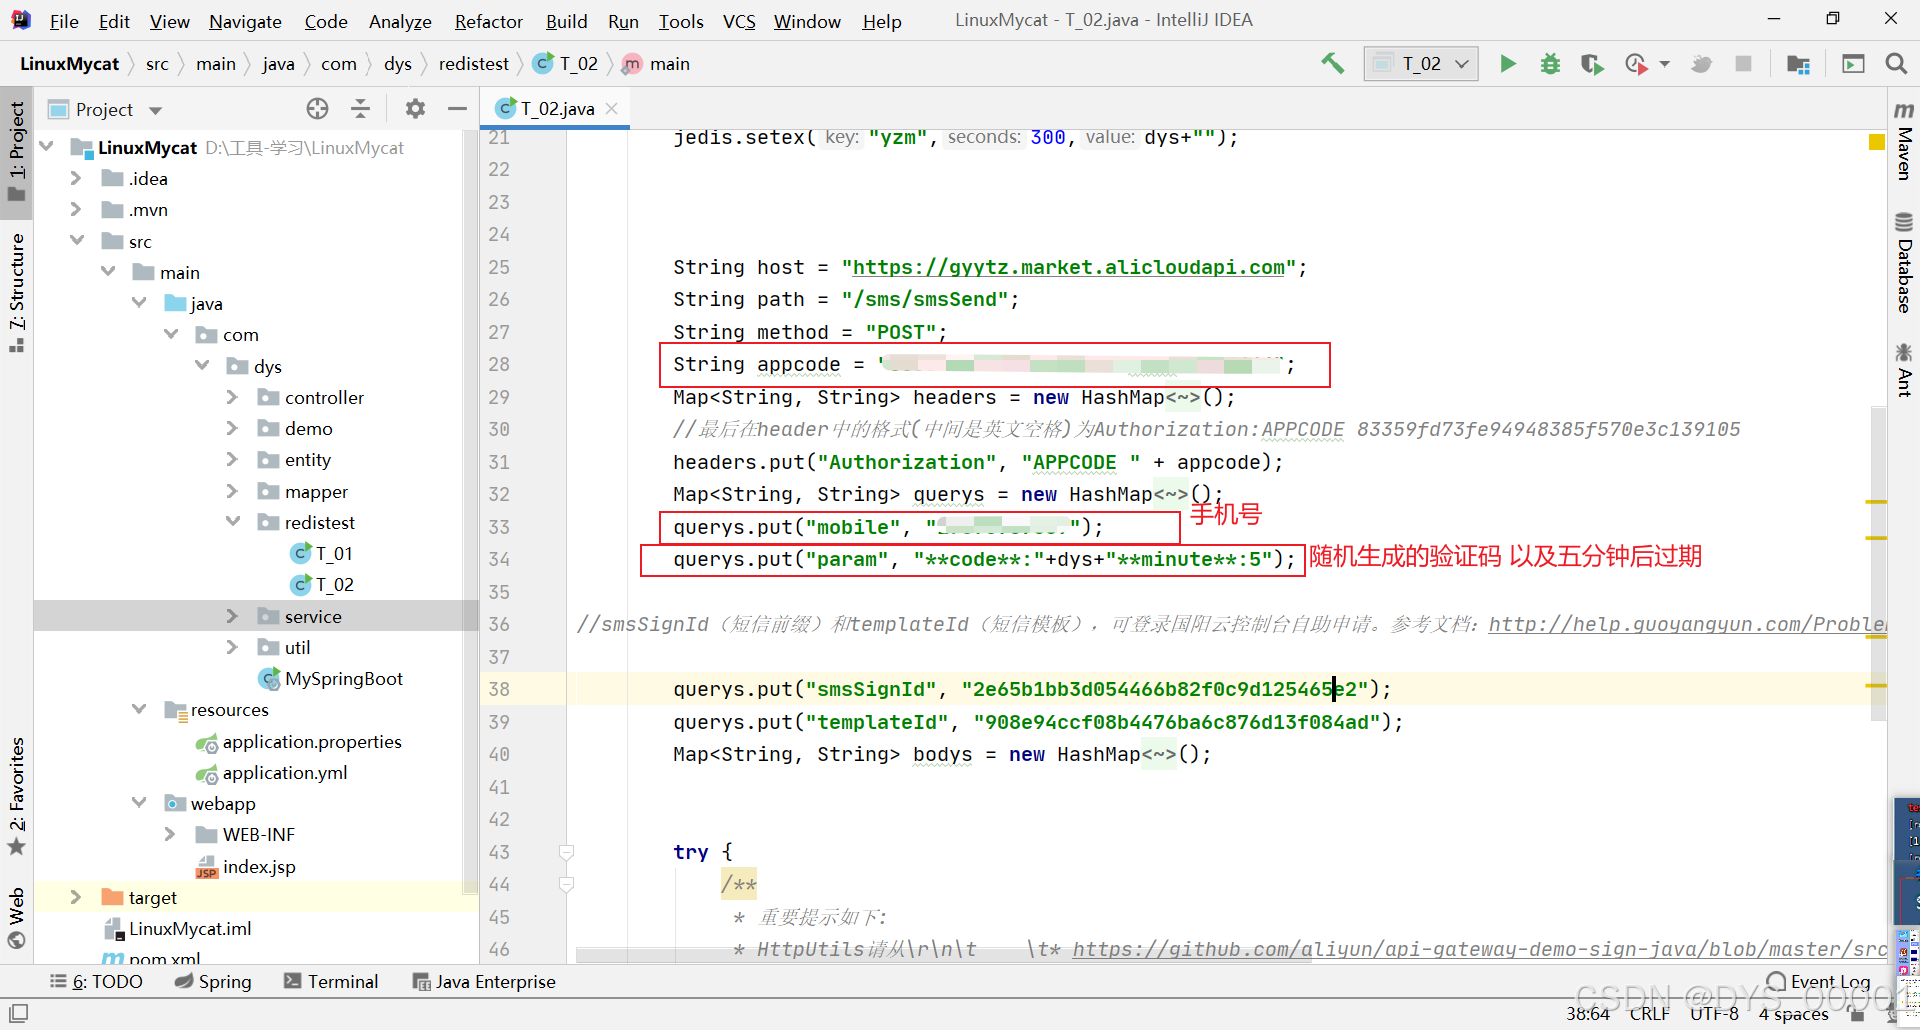This screenshot has width=1920, height=1030.
Task: Click line separator CRLF in status bar
Action: point(1650,1013)
